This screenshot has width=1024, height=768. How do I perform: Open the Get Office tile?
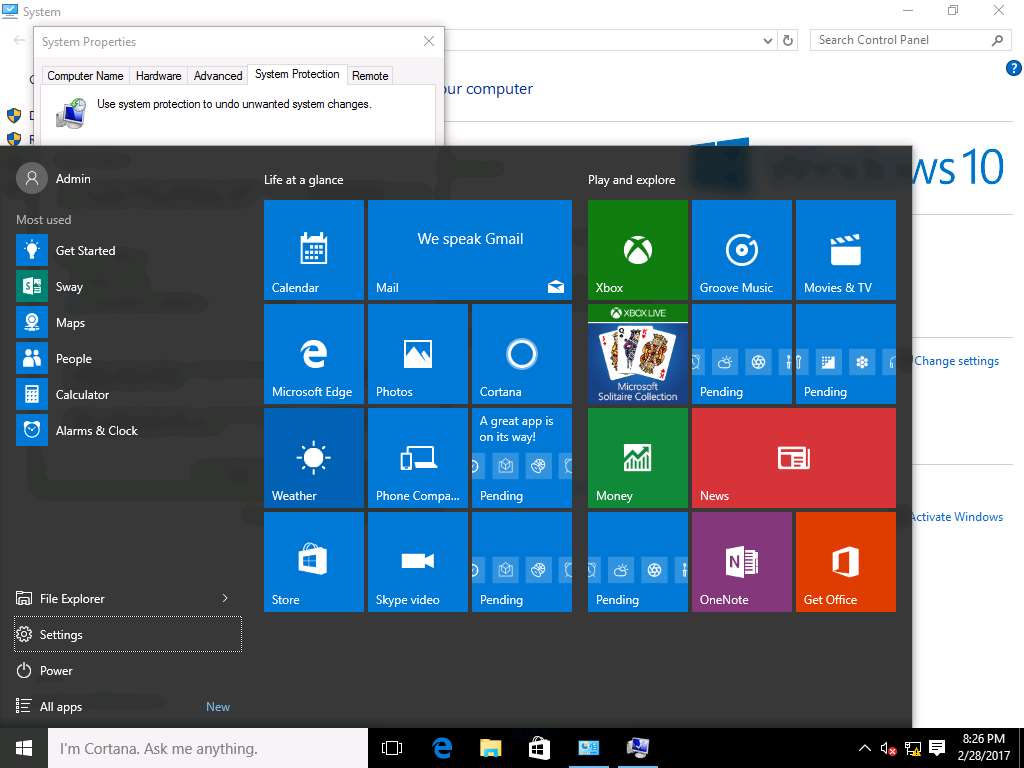coord(846,562)
